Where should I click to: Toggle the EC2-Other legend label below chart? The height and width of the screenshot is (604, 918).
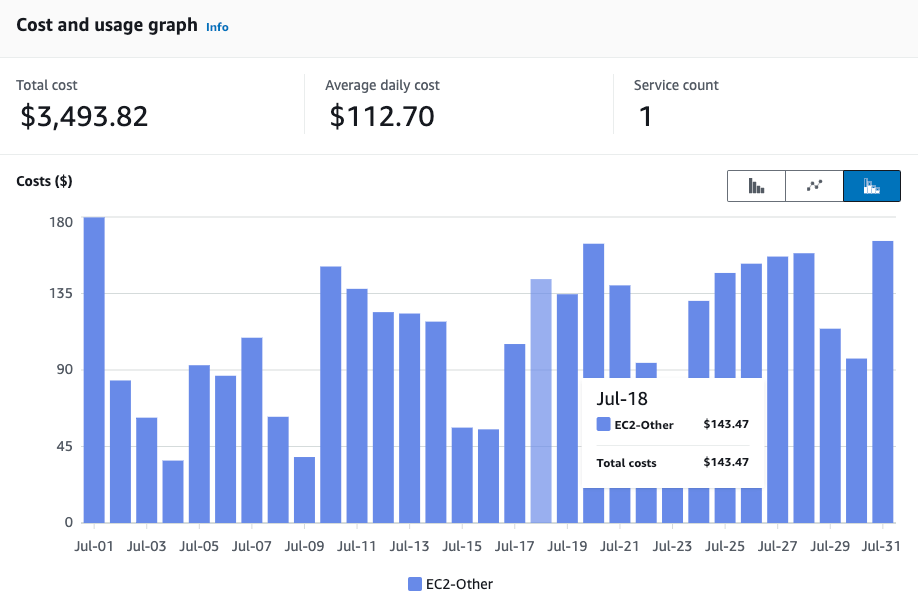coord(459,584)
